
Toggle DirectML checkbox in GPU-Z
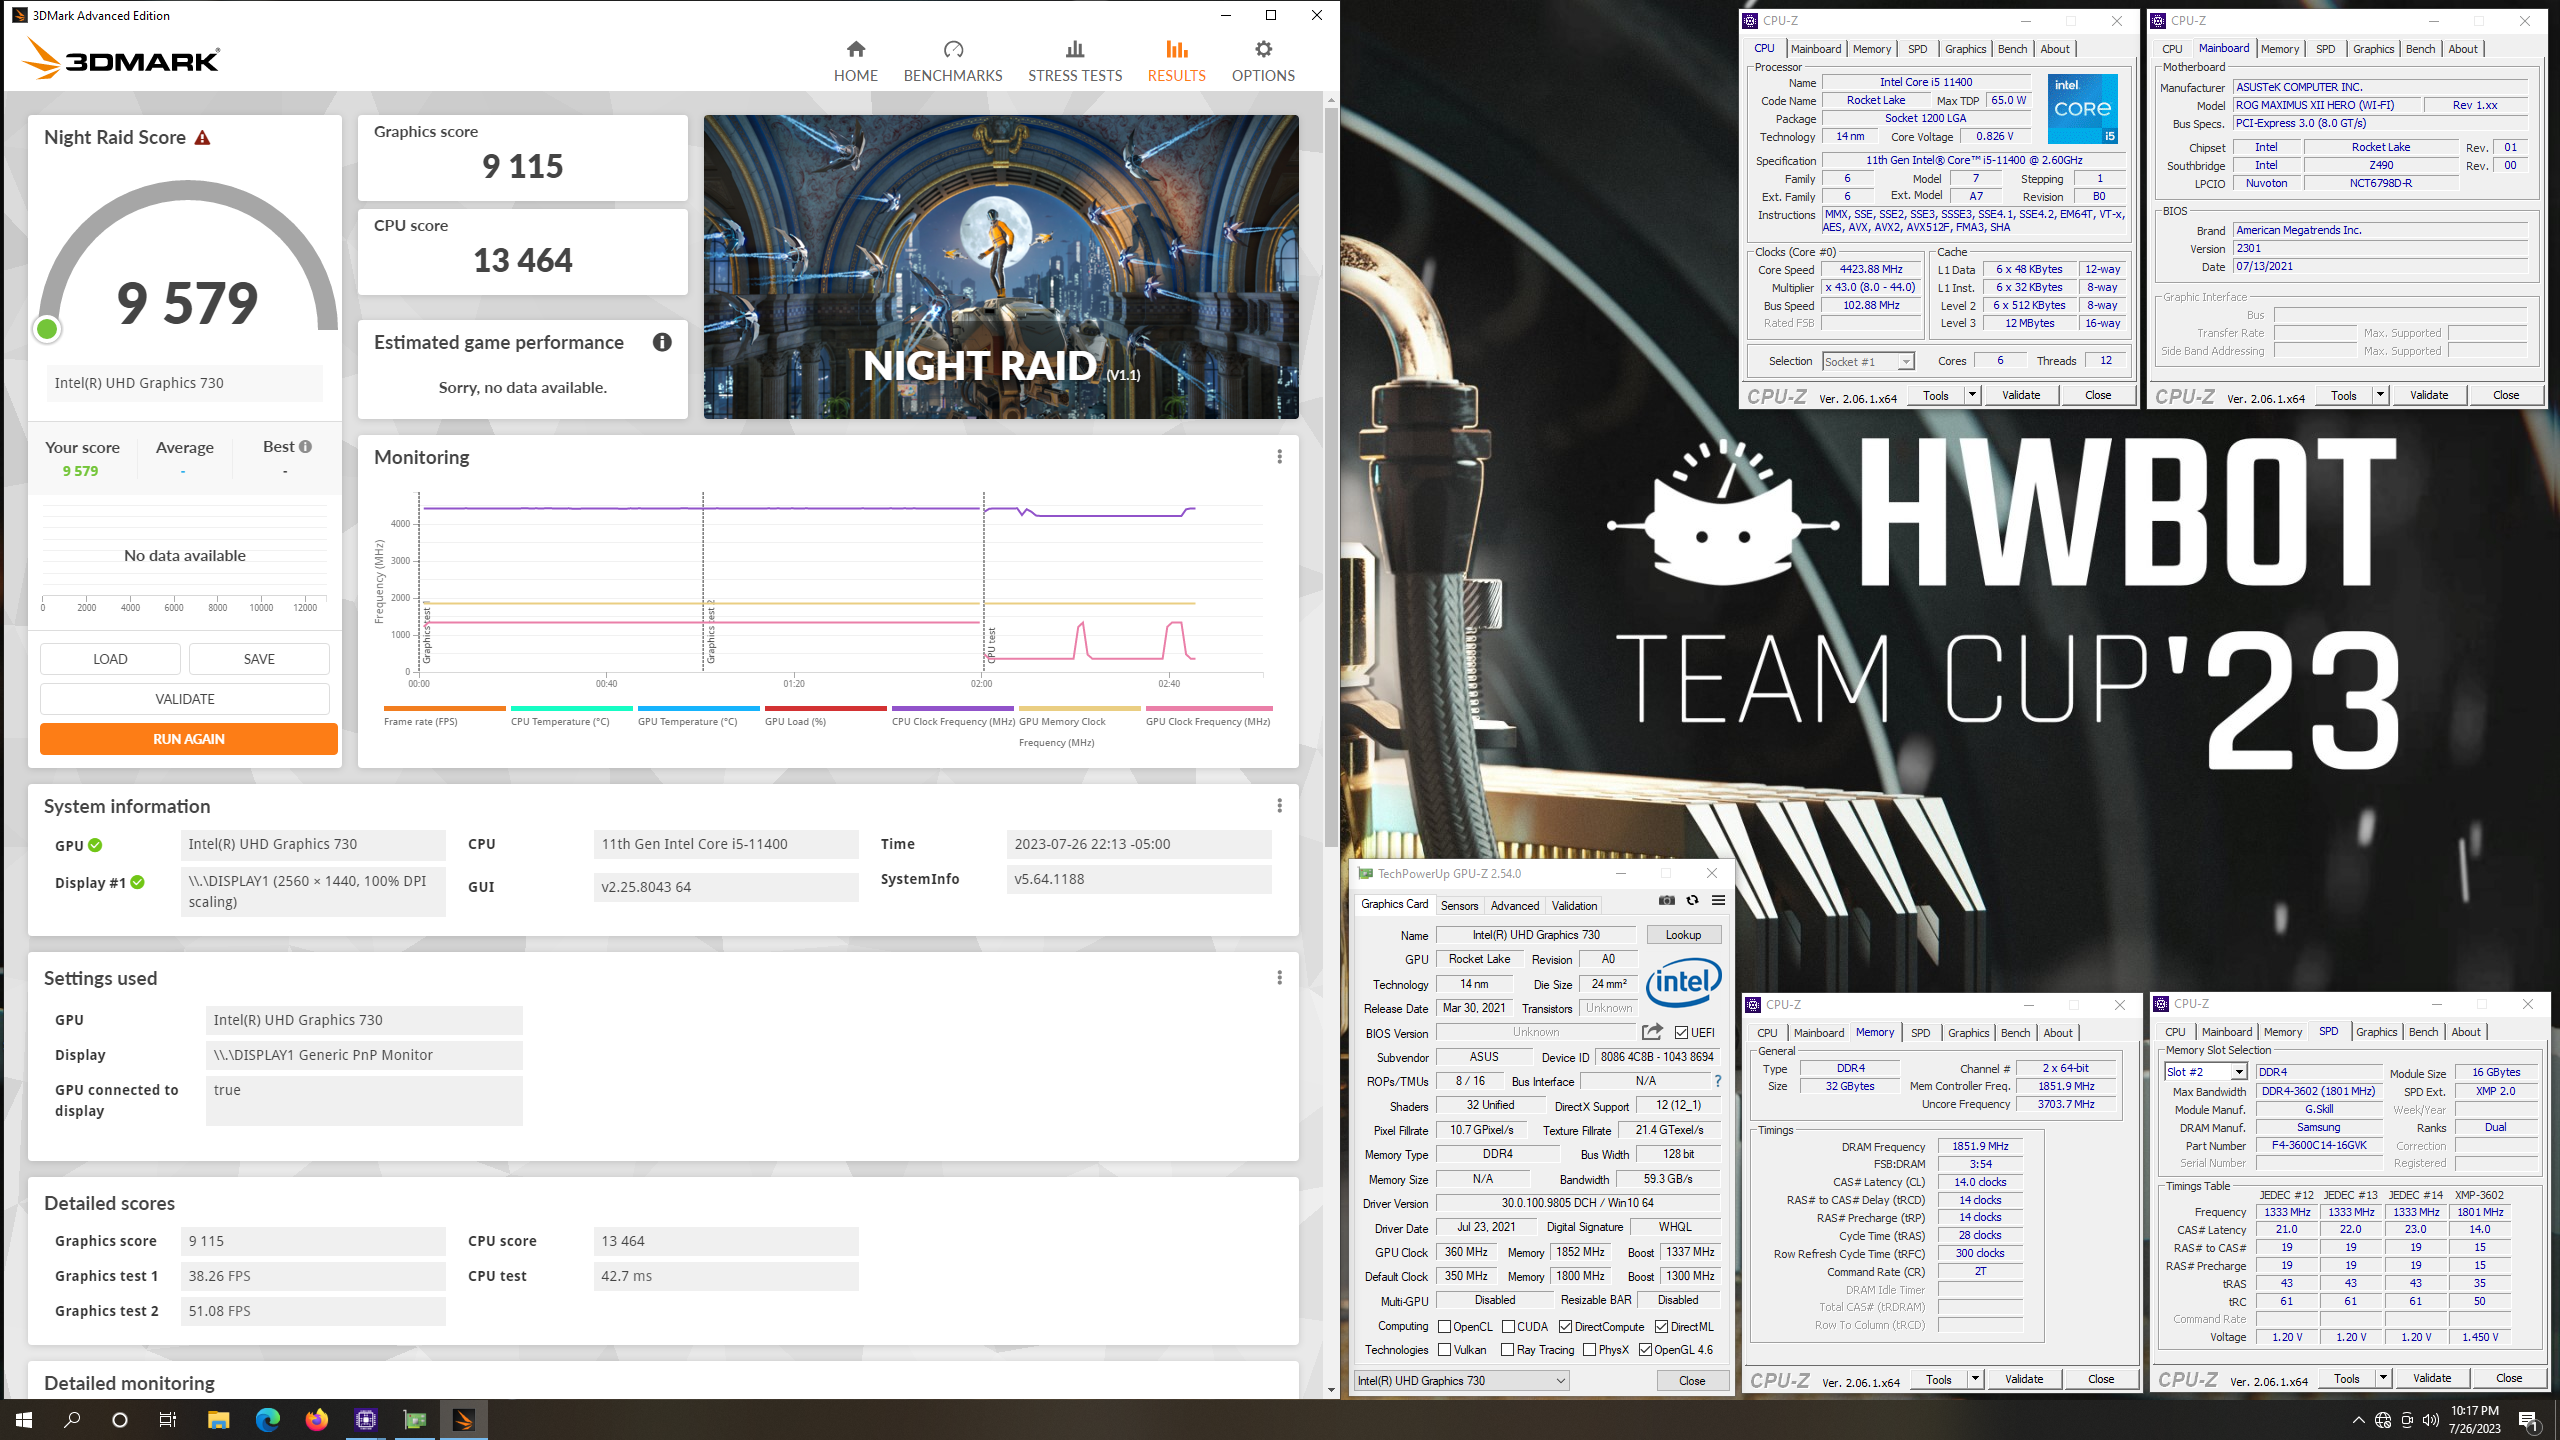click(x=1661, y=1327)
